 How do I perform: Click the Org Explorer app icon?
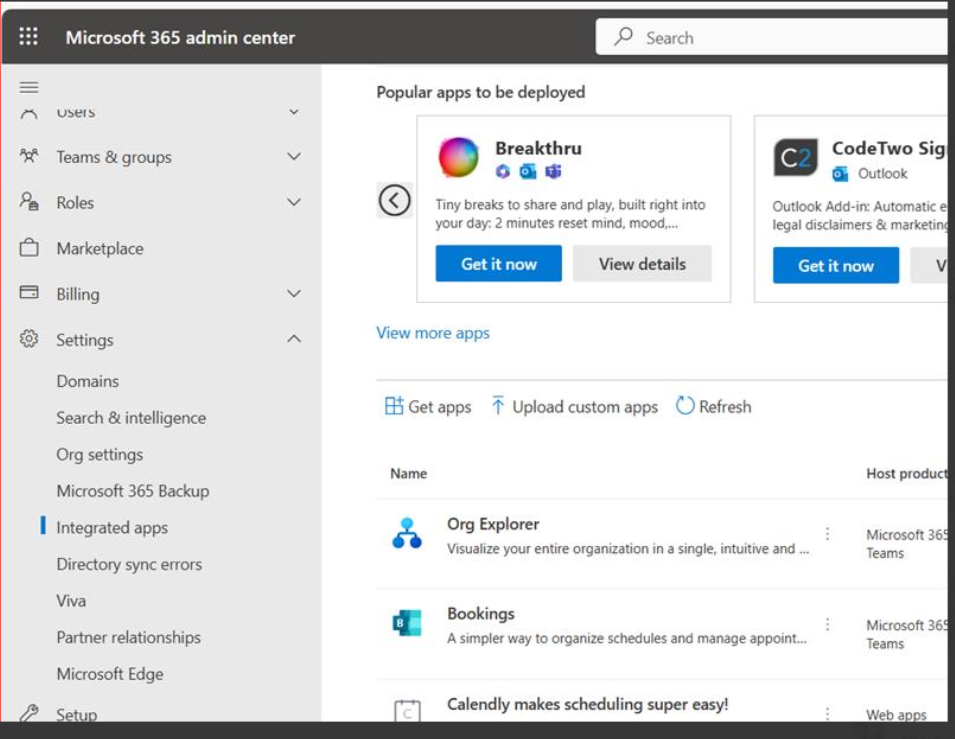[x=407, y=533]
